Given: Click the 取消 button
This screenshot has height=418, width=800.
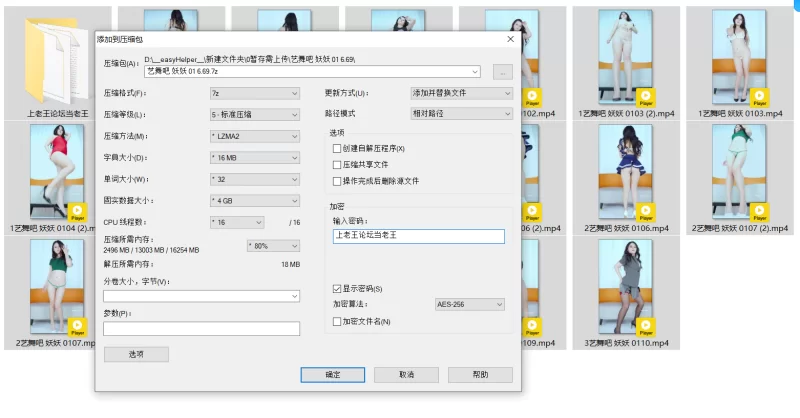Looking at the screenshot, I should click(x=406, y=375).
